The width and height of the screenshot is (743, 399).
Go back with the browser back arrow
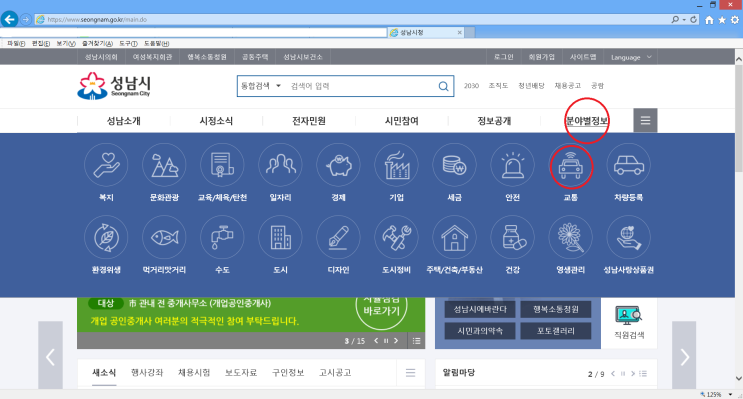[9, 19]
